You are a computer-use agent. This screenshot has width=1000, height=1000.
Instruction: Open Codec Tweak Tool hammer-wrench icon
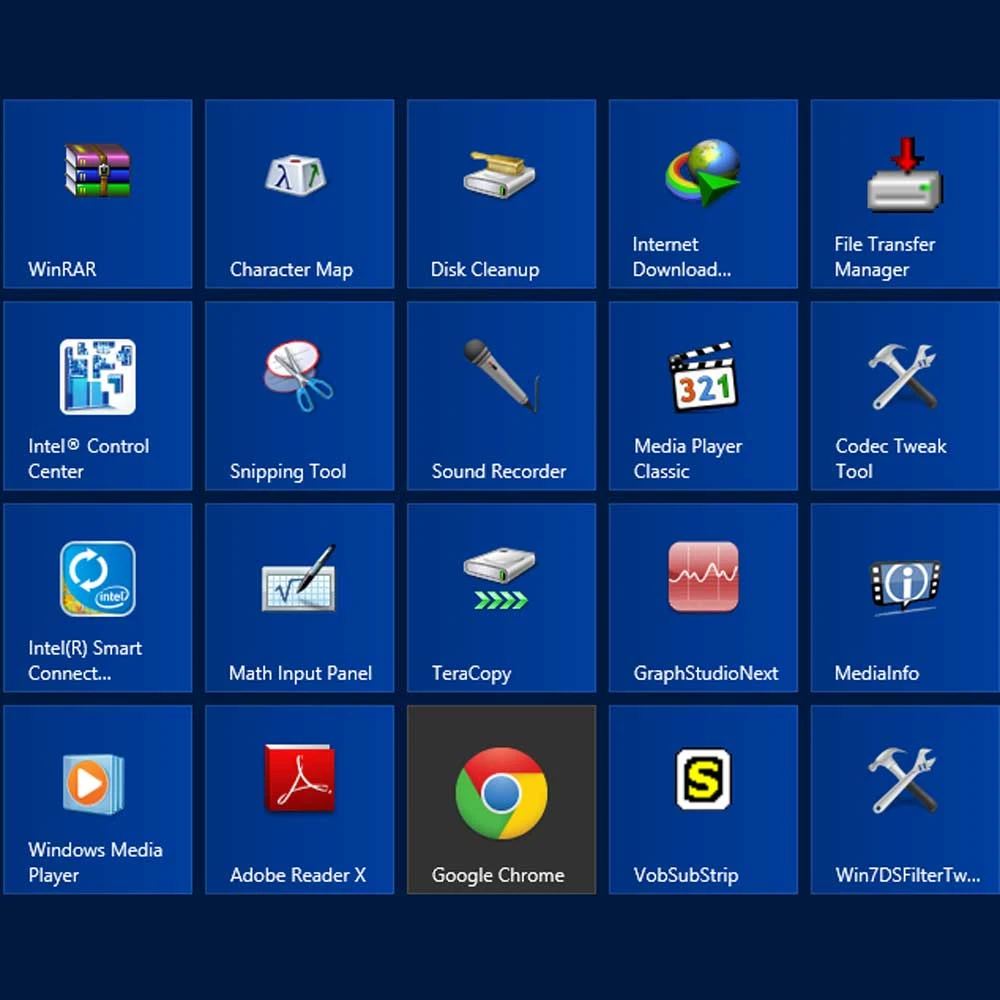click(904, 376)
